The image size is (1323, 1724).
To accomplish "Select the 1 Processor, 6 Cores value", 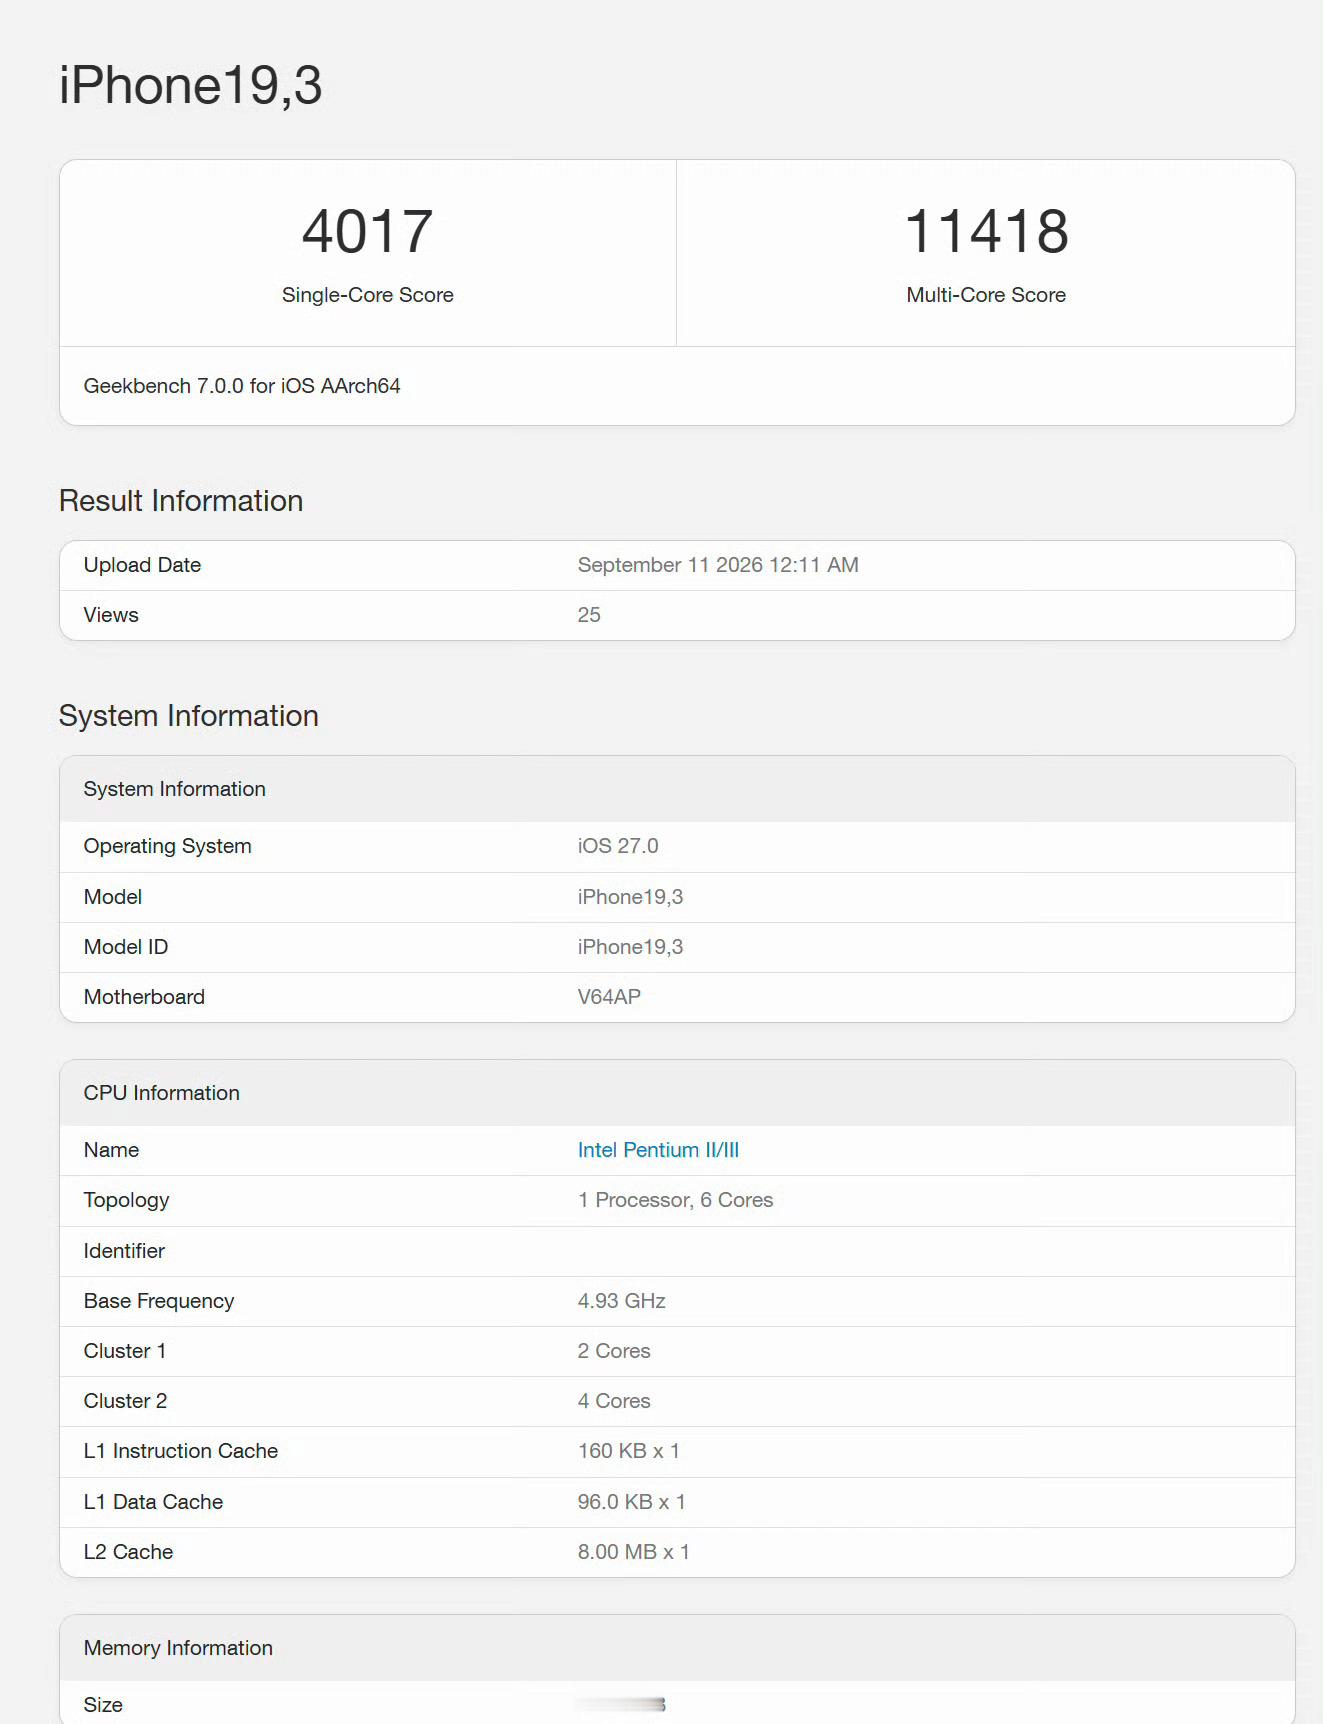I will [x=675, y=1200].
